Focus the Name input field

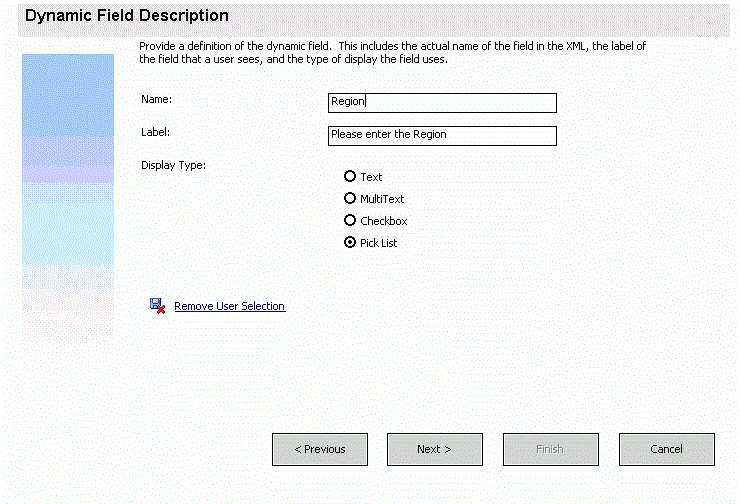[442, 102]
